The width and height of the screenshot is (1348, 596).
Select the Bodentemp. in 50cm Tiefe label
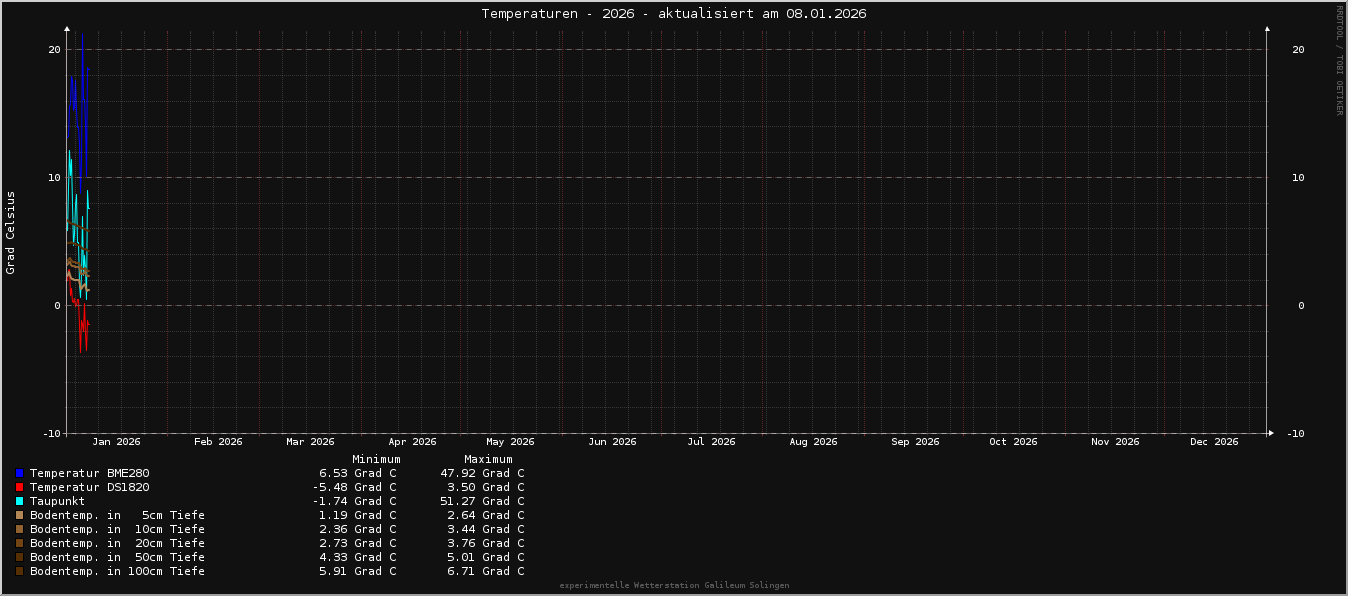[117, 557]
